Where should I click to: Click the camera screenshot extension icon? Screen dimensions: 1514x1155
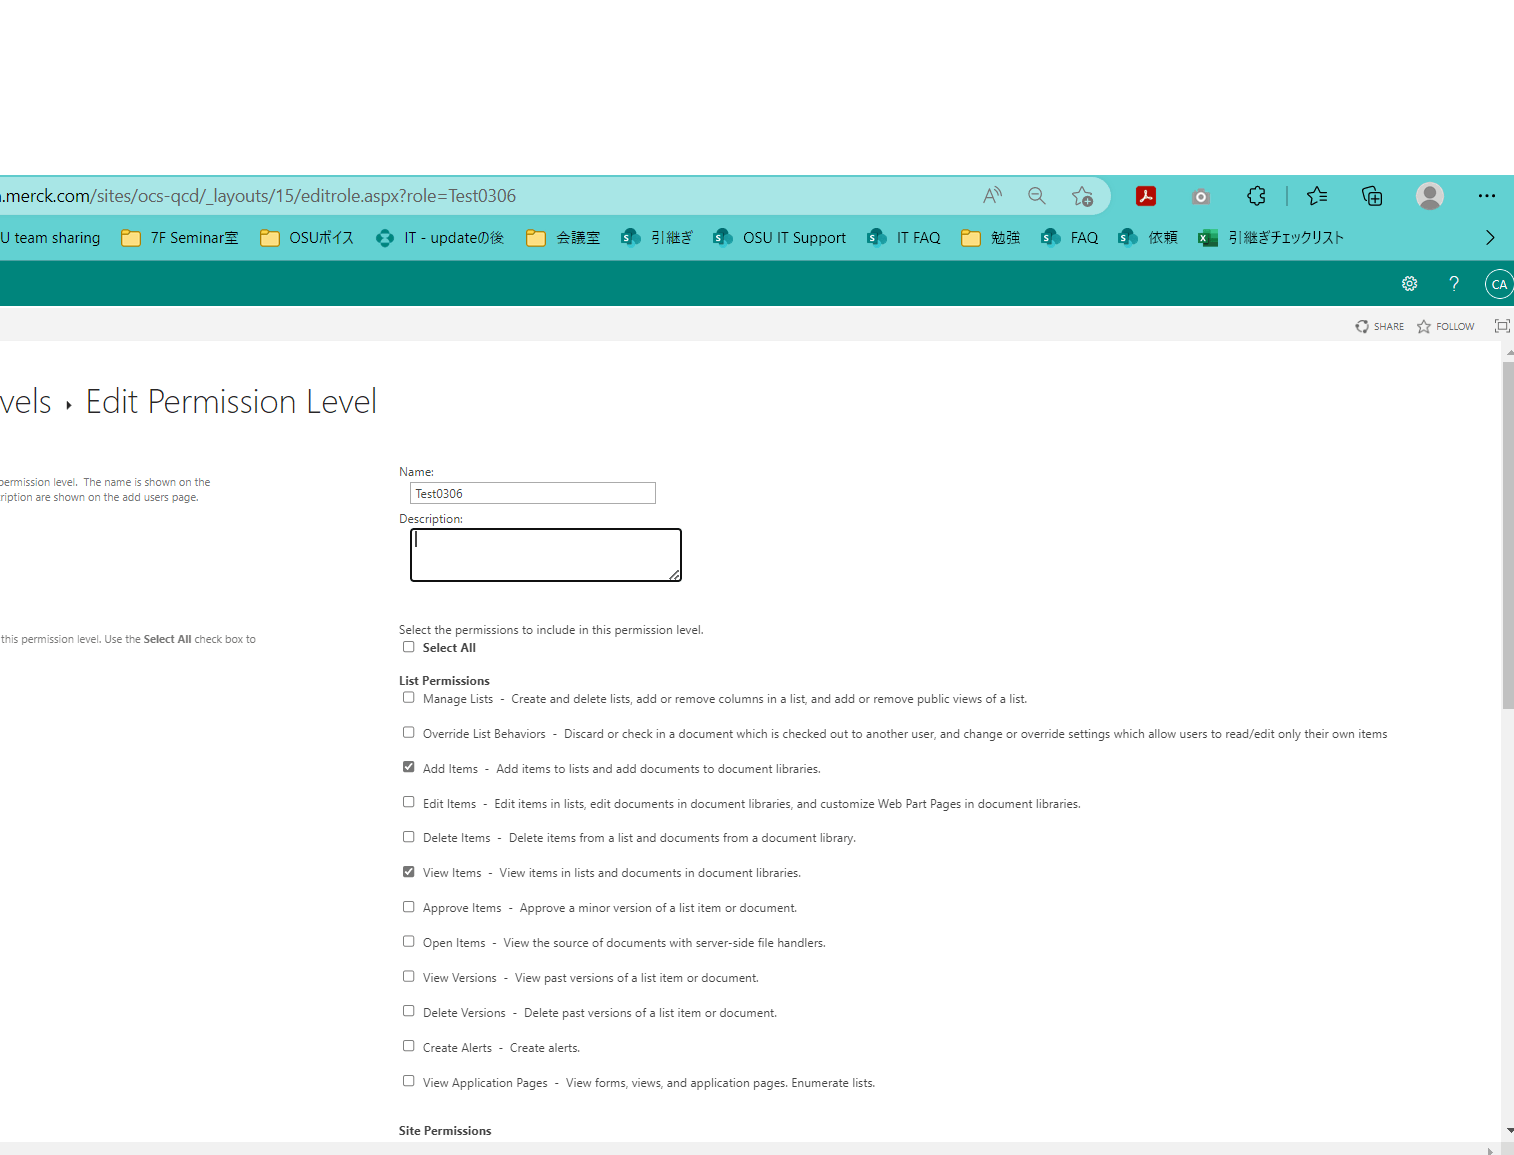1201,196
